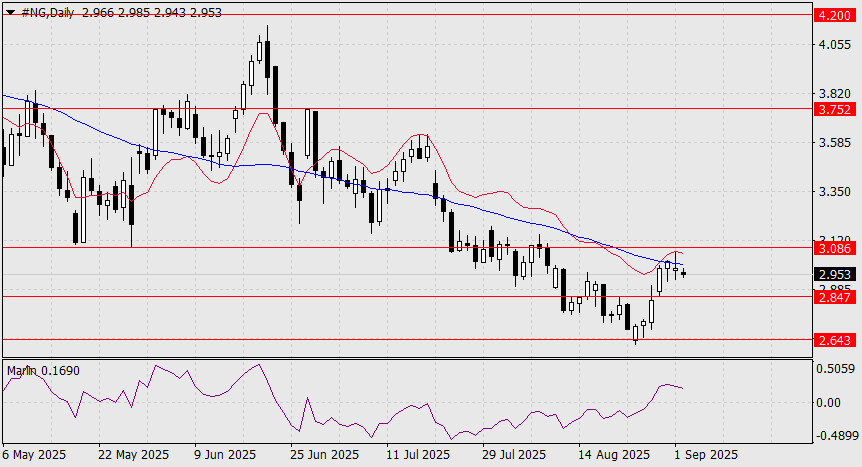Select the Marlin 0.1690 indicator label
This screenshot has width=862, height=467.
coord(43,371)
